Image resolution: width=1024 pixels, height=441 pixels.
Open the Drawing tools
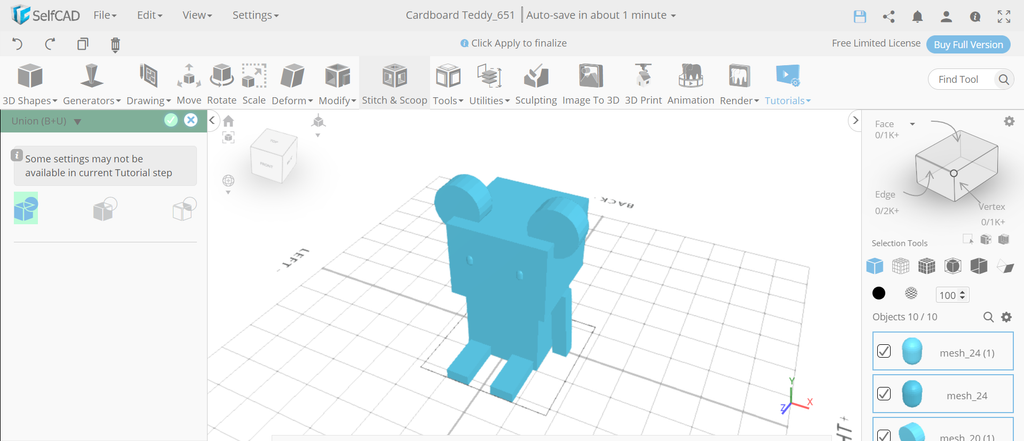pos(149,85)
